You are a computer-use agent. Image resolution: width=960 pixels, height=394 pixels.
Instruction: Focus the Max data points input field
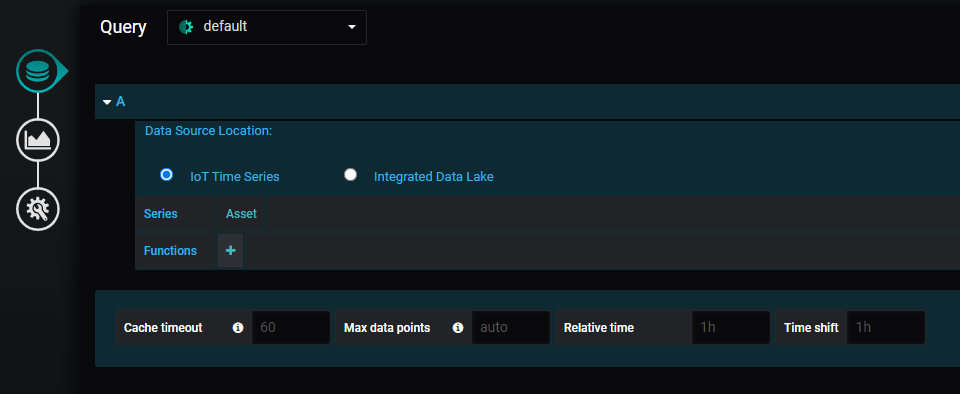click(511, 327)
